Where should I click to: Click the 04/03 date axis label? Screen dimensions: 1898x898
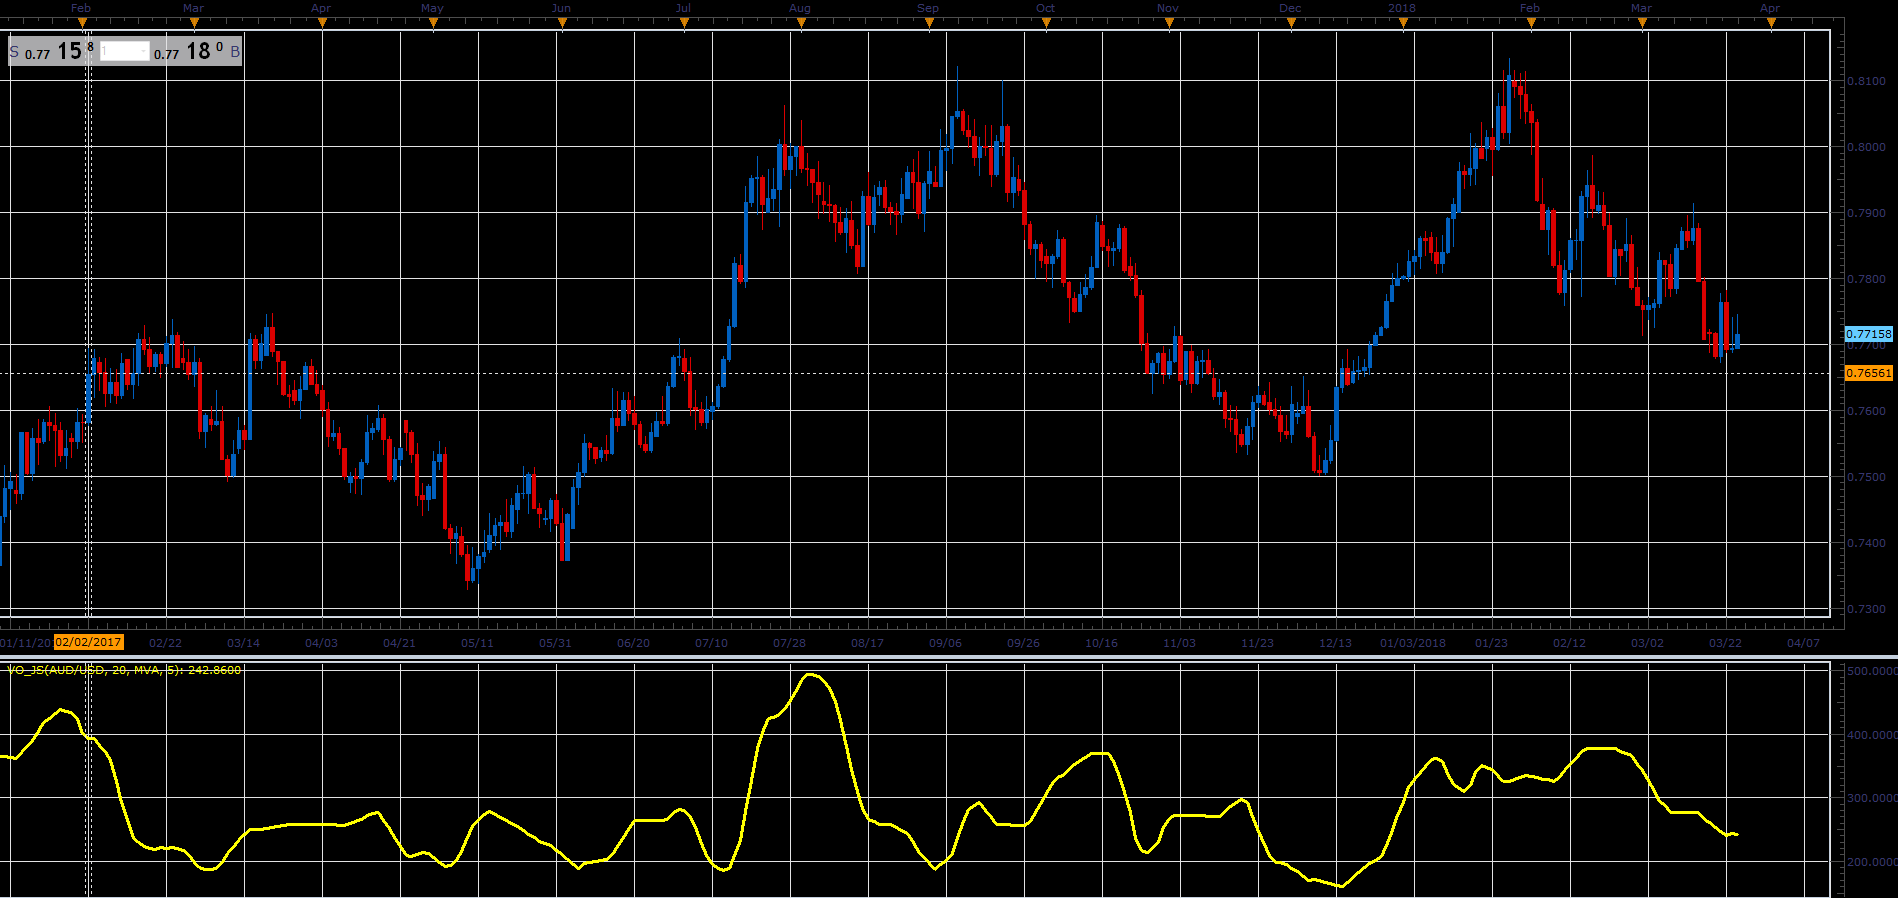(322, 643)
